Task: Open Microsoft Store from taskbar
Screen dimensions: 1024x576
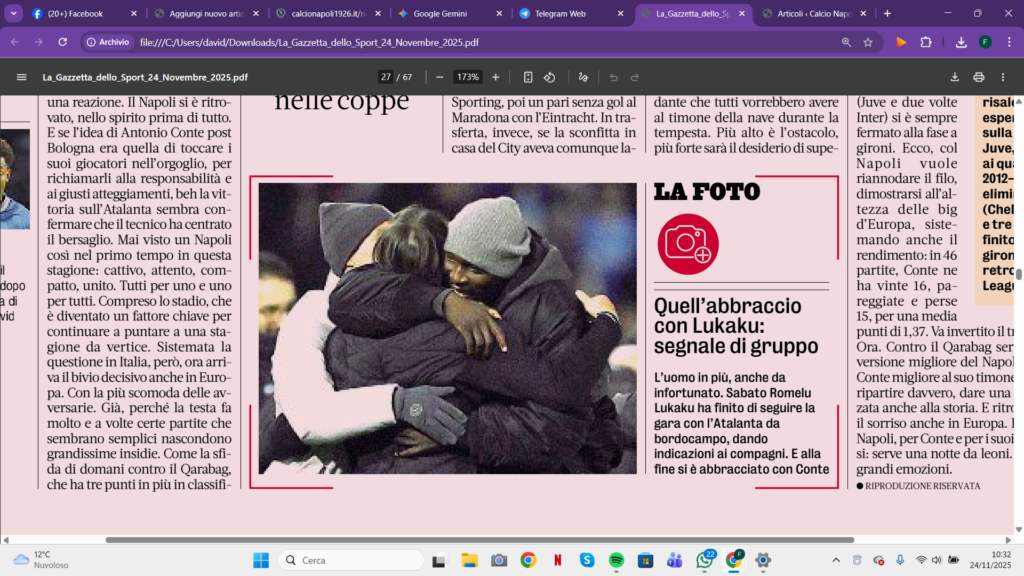Action: pos(646,560)
